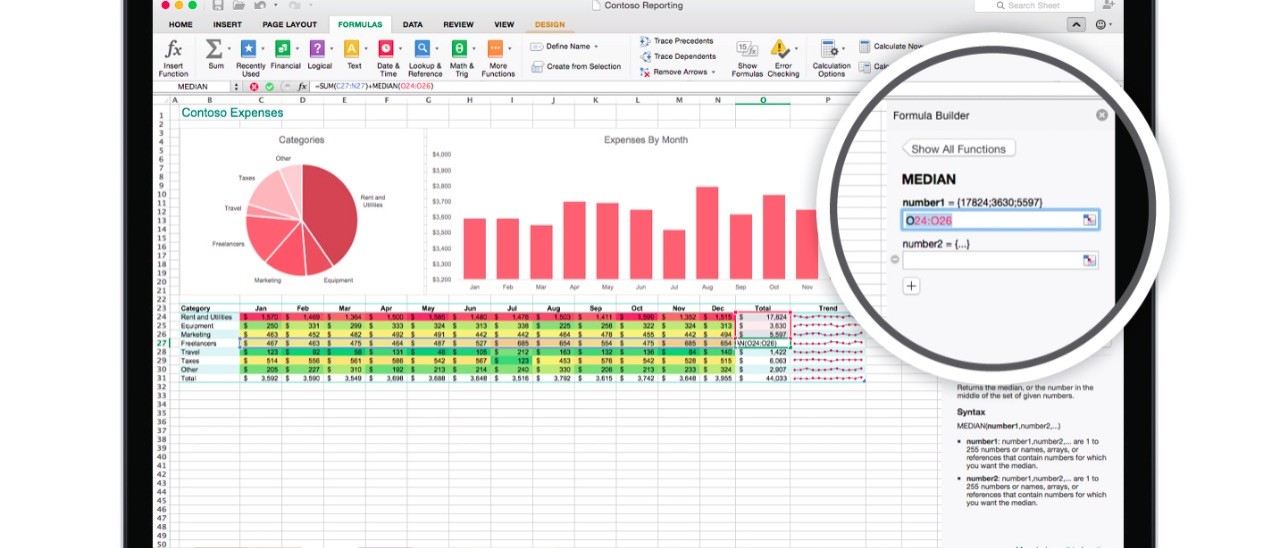This screenshot has height=548, width=1280.
Task: Click Create from Selection
Action: (576, 67)
